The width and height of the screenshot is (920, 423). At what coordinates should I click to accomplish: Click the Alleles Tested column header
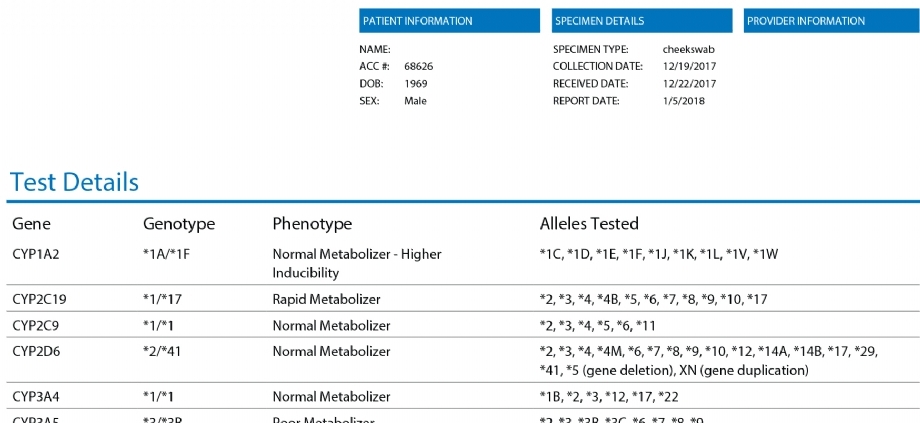[x=589, y=224]
